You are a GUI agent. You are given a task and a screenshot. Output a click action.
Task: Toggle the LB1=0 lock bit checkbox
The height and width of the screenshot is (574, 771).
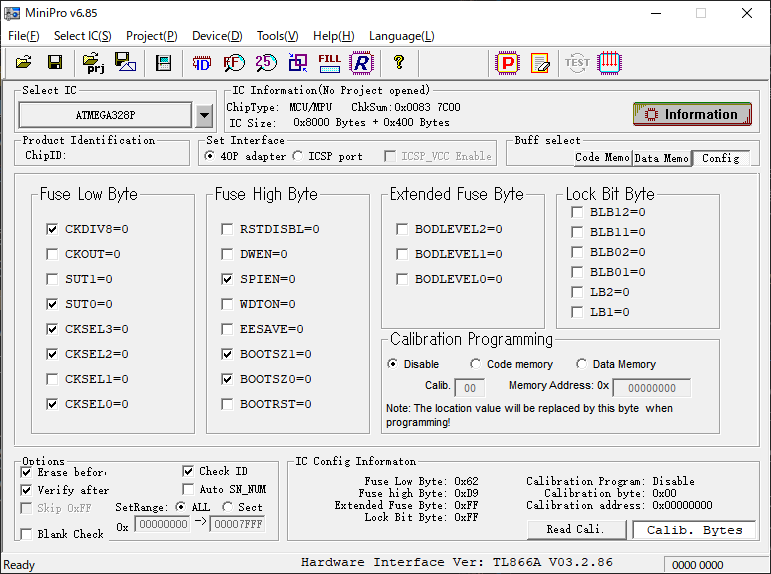click(577, 312)
